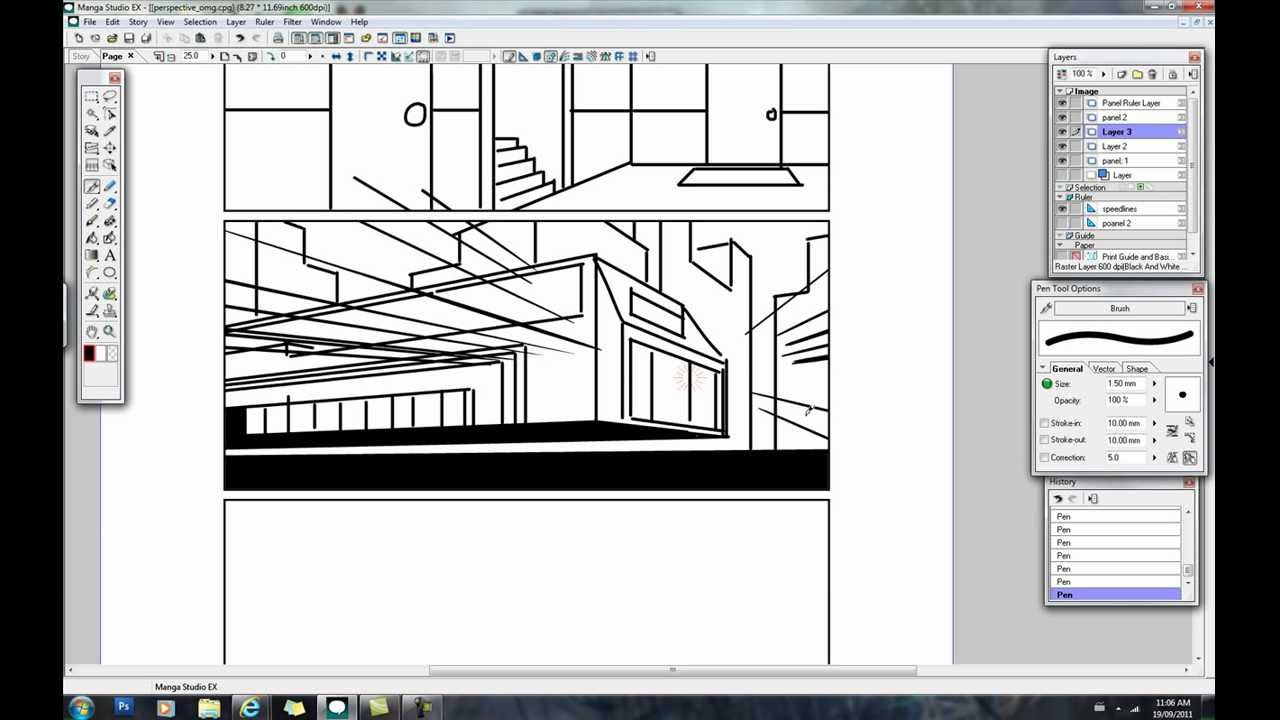Click the brush tip shape preview
The width and height of the screenshot is (1280, 720).
pos(1182,394)
